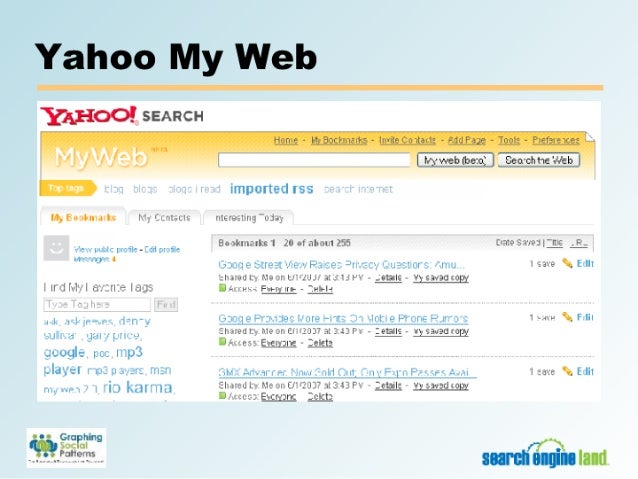The image size is (638, 479).
Task: Click the Find tag button
Action: tap(166, 304)
